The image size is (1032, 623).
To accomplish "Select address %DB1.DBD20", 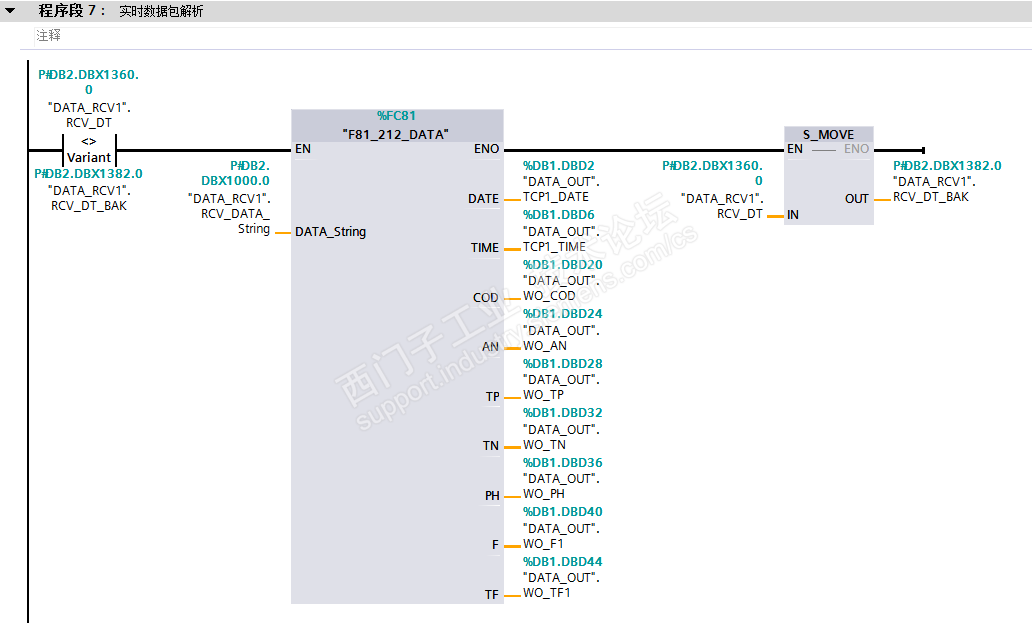I will (x=563, y=264).
